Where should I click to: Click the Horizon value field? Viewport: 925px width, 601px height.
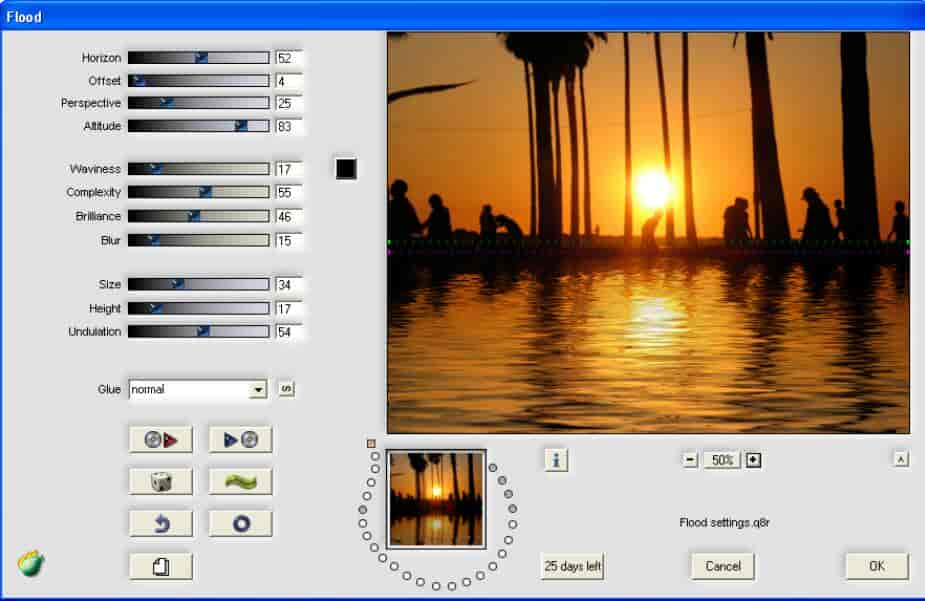[289, 58]
